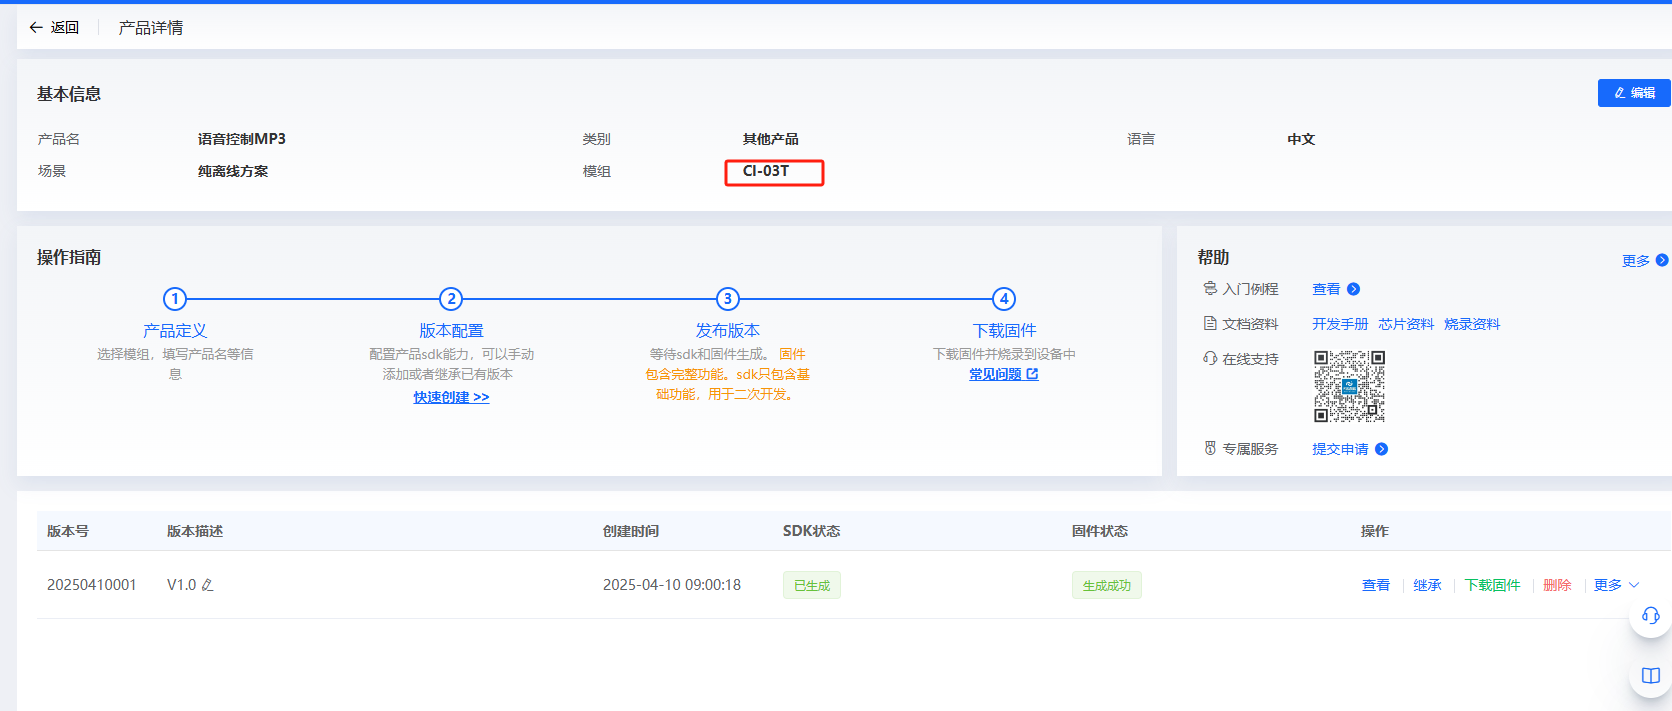Expand 更多 dropdown in version row
The image size is (1672, 711).
click(x=1616, y=585)
